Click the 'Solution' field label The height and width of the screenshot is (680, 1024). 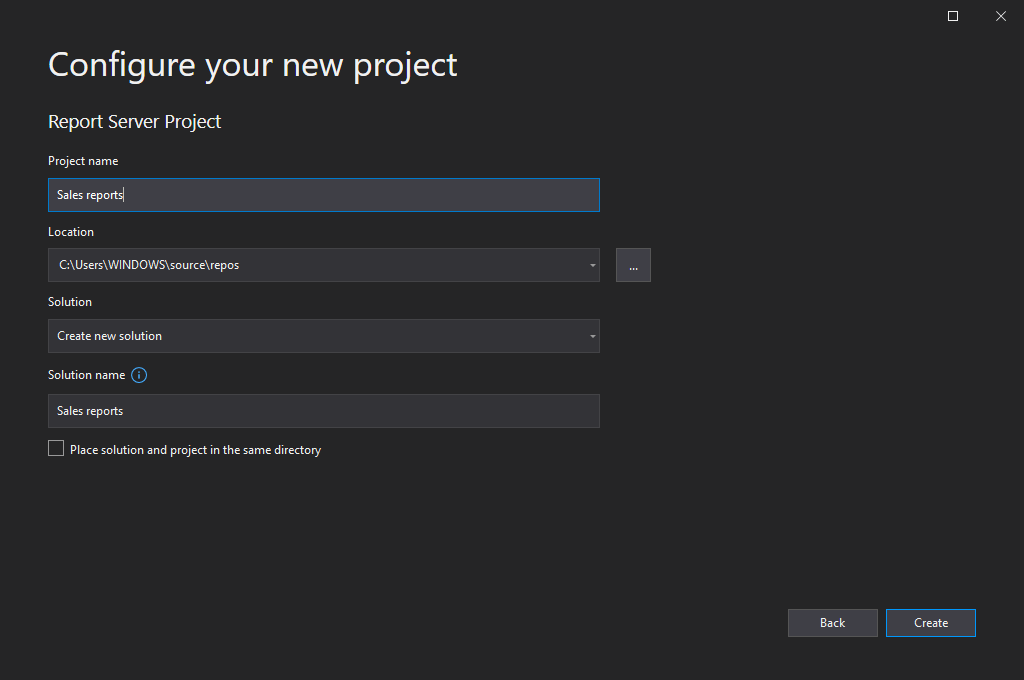click(70, 302)
